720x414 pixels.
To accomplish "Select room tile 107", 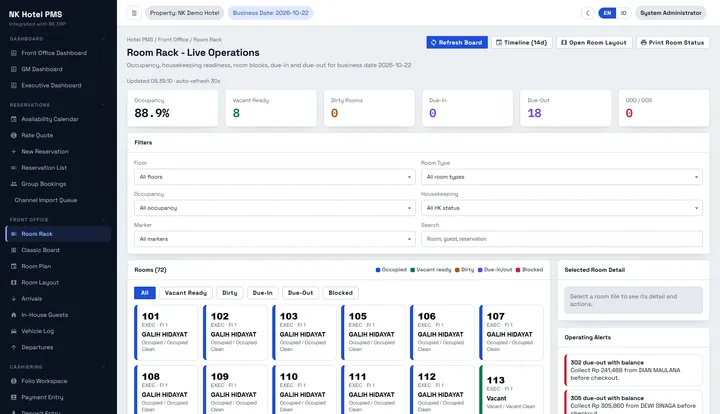I will pos(511,333).
